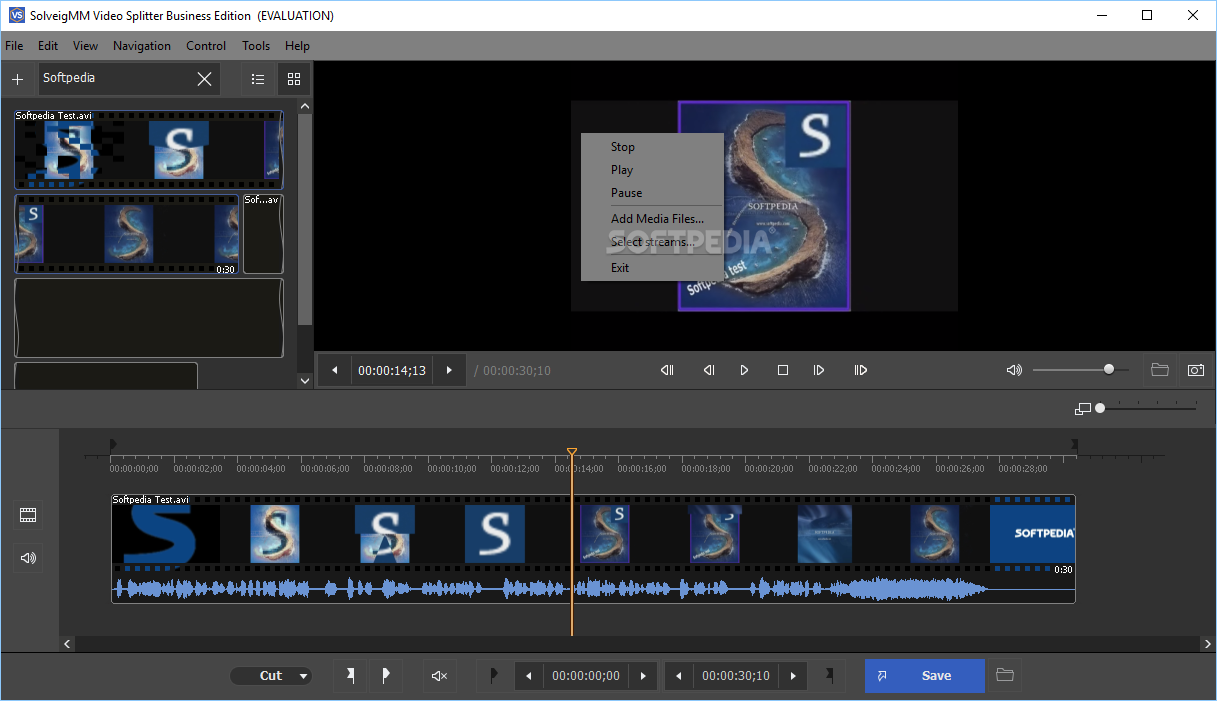This screenshot has width=1217, height=701.
Task: Open output folder icon next to Save
Action: click(1005, 676)
